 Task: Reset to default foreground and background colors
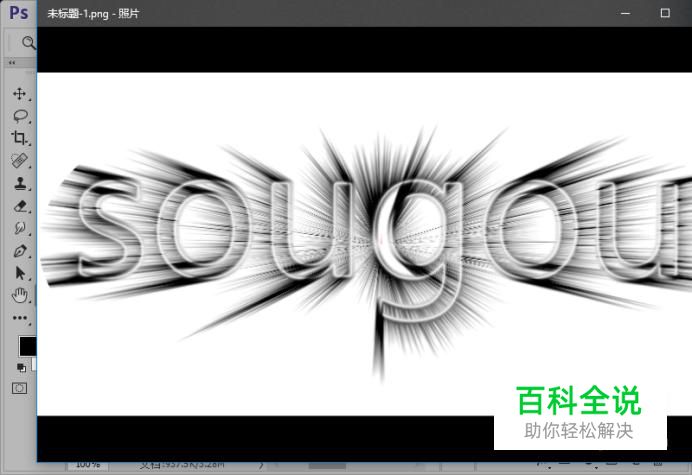point(21,367)
